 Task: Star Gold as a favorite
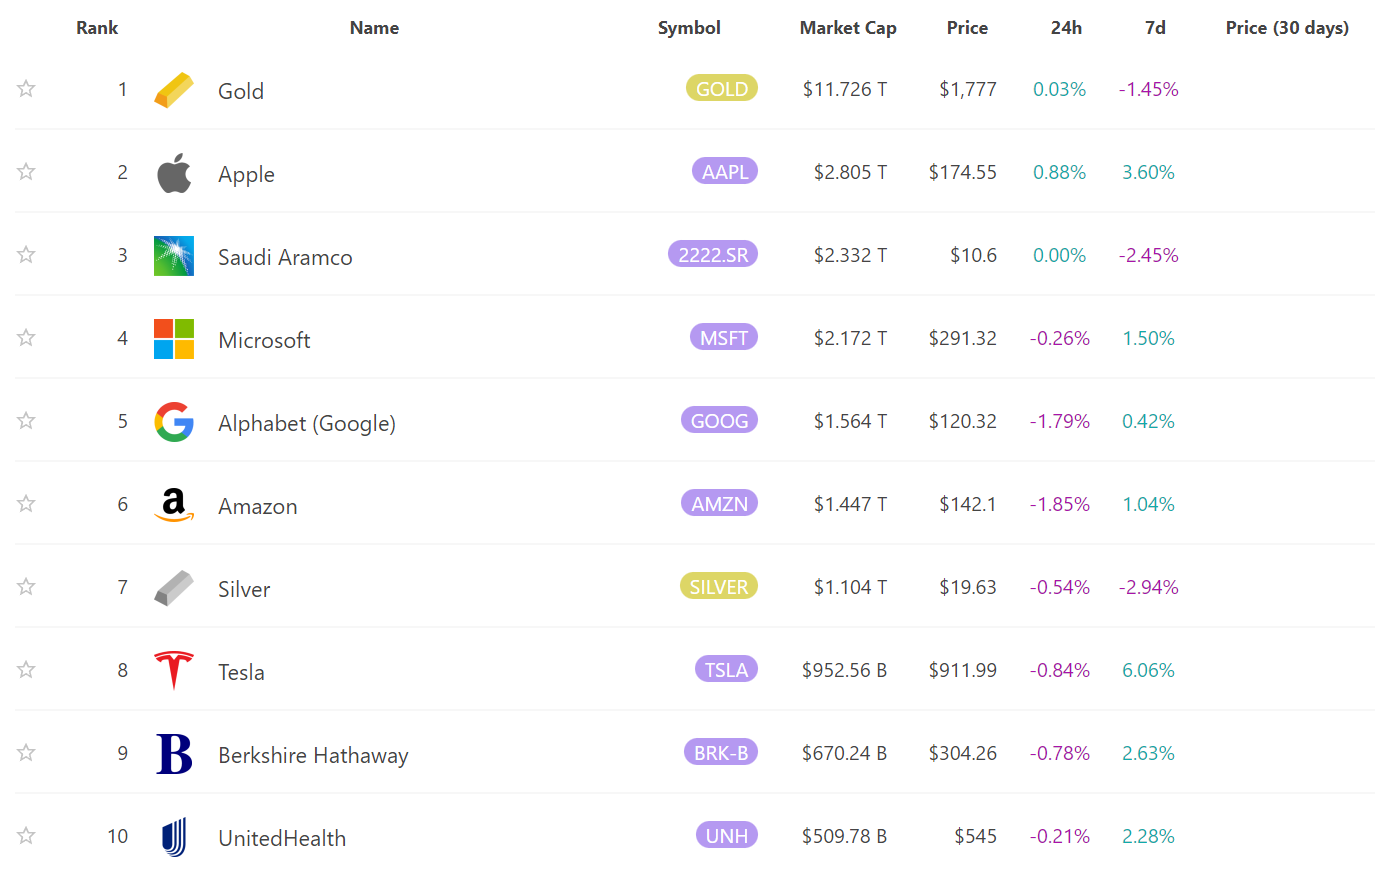tap(26, 89)
